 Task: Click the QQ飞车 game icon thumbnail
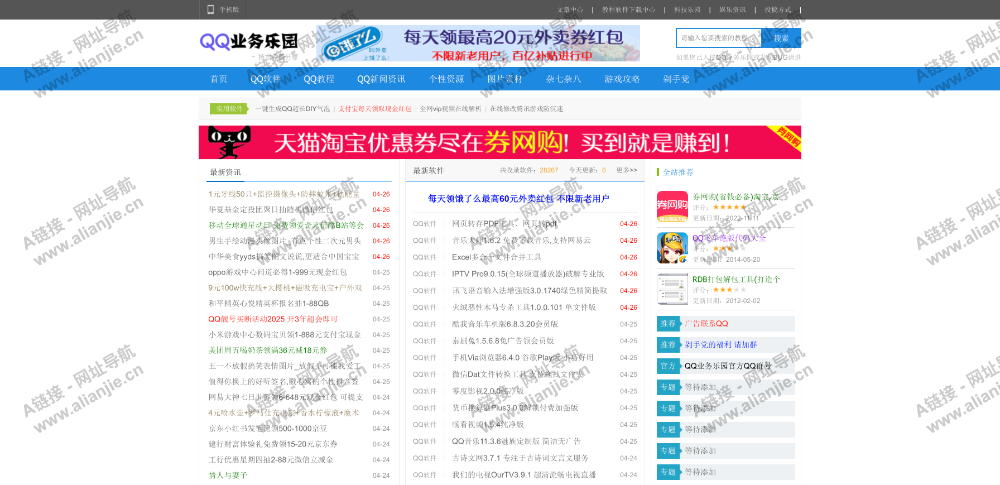(x=672, y=248)
